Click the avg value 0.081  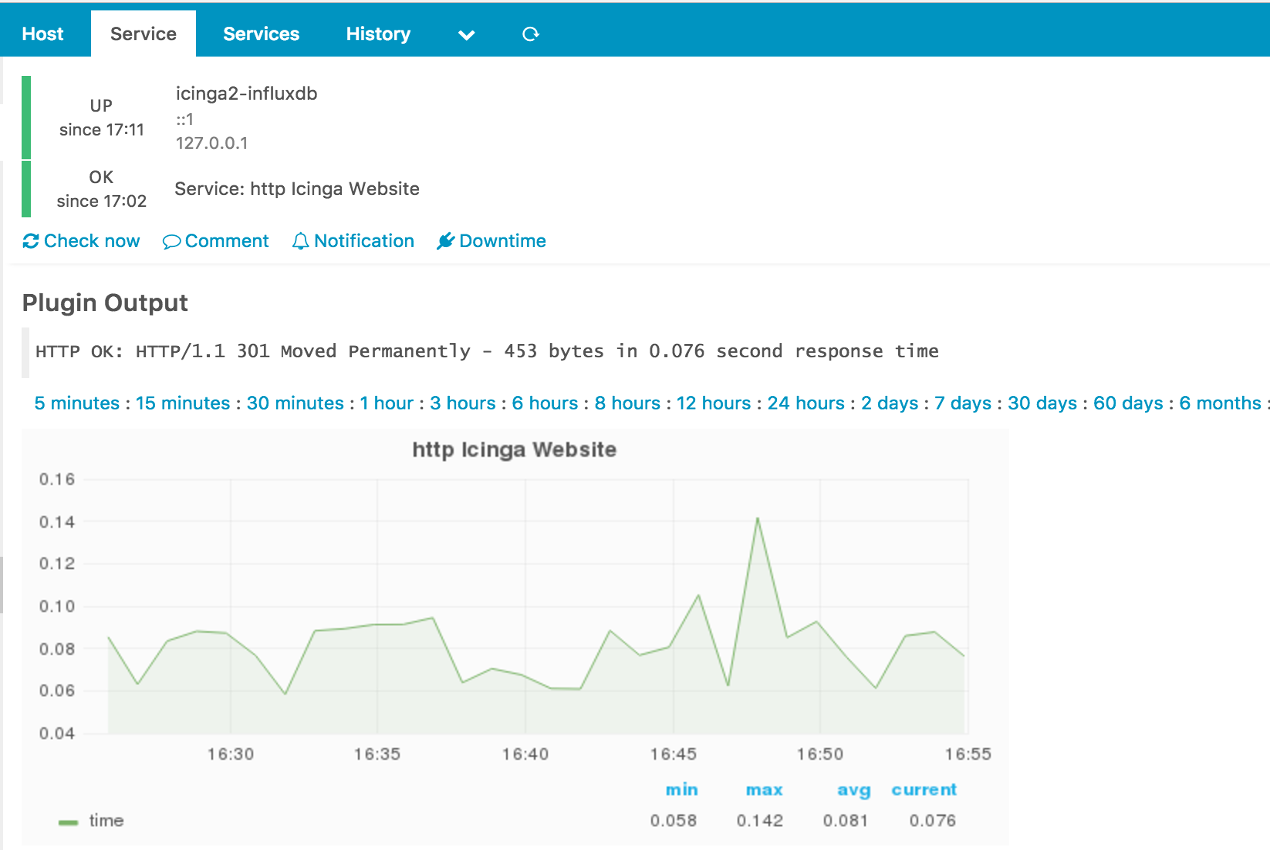pos(846,821)
